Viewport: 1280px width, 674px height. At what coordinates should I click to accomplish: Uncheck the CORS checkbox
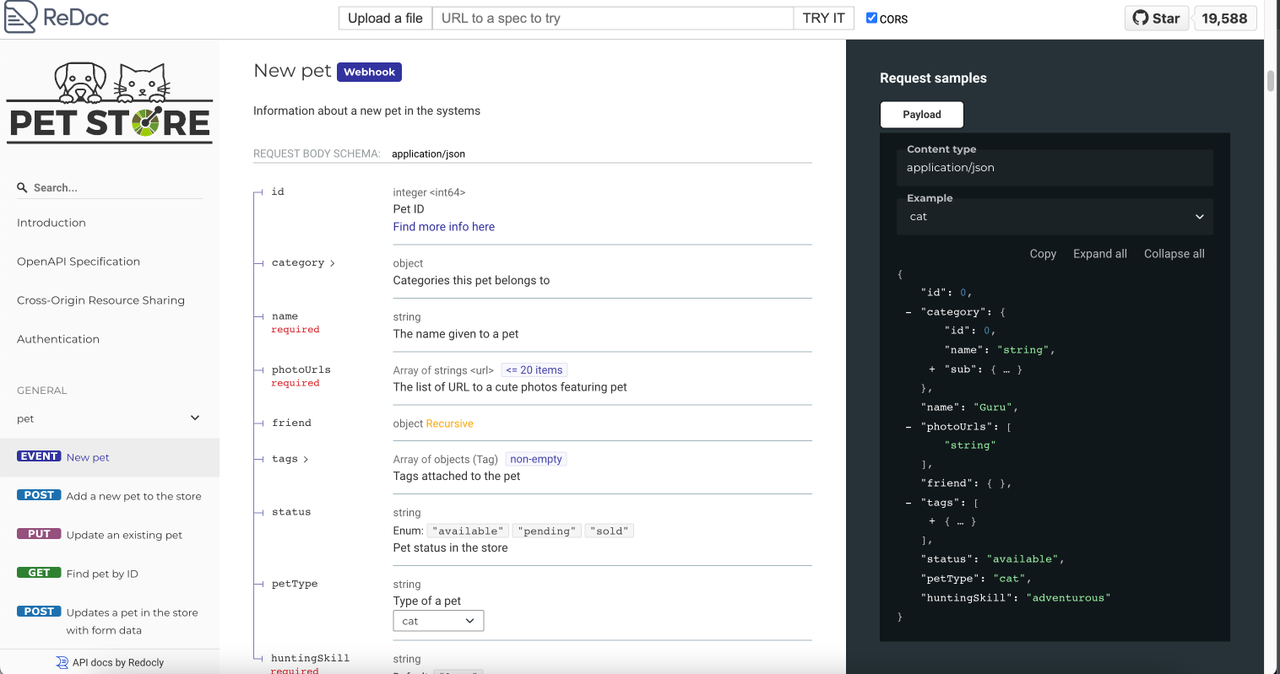click(x=869, y=17)
